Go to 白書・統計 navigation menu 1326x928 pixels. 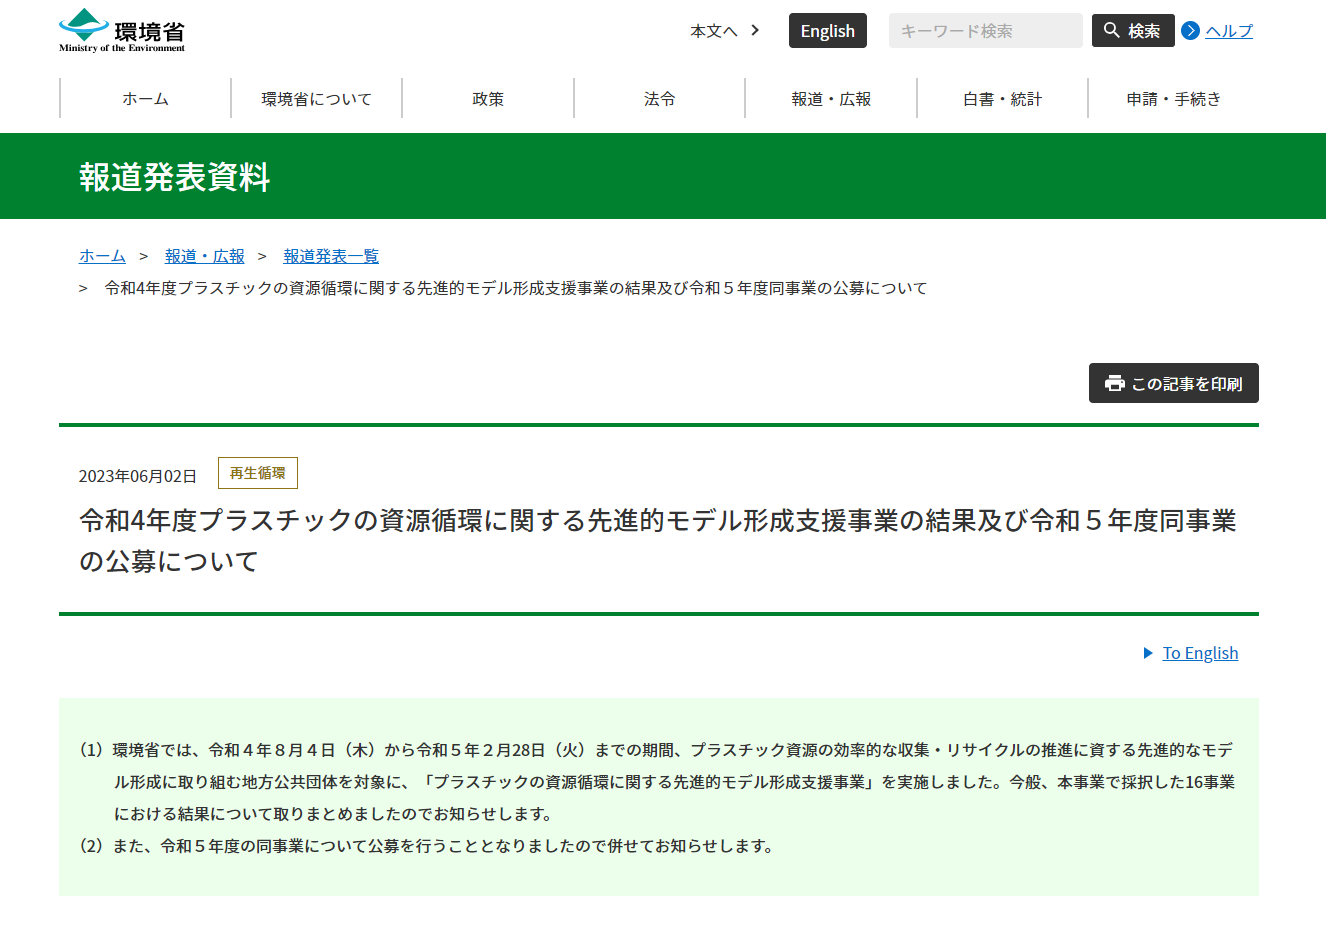tap(1002, 99)
